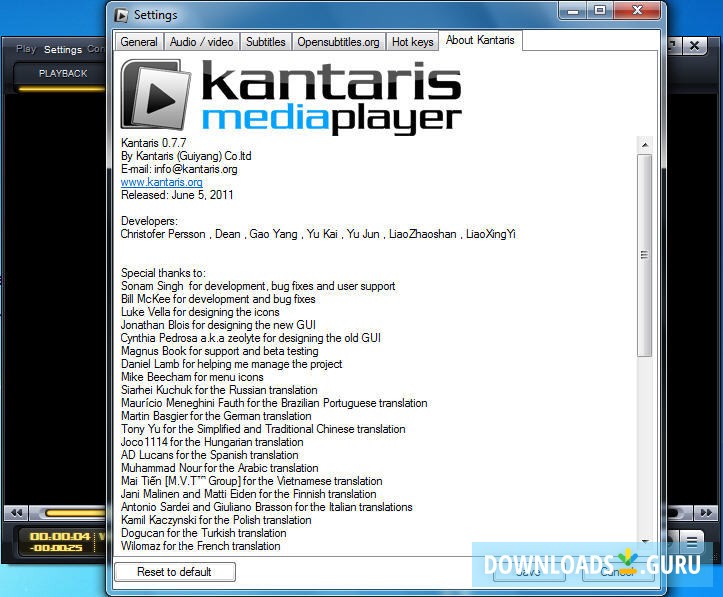Viewport: 723px width, 597px height.
Task: Click the 'Jani Malinen' Finnish translation line
Action: pyautogui.click(x=249, y=494)
